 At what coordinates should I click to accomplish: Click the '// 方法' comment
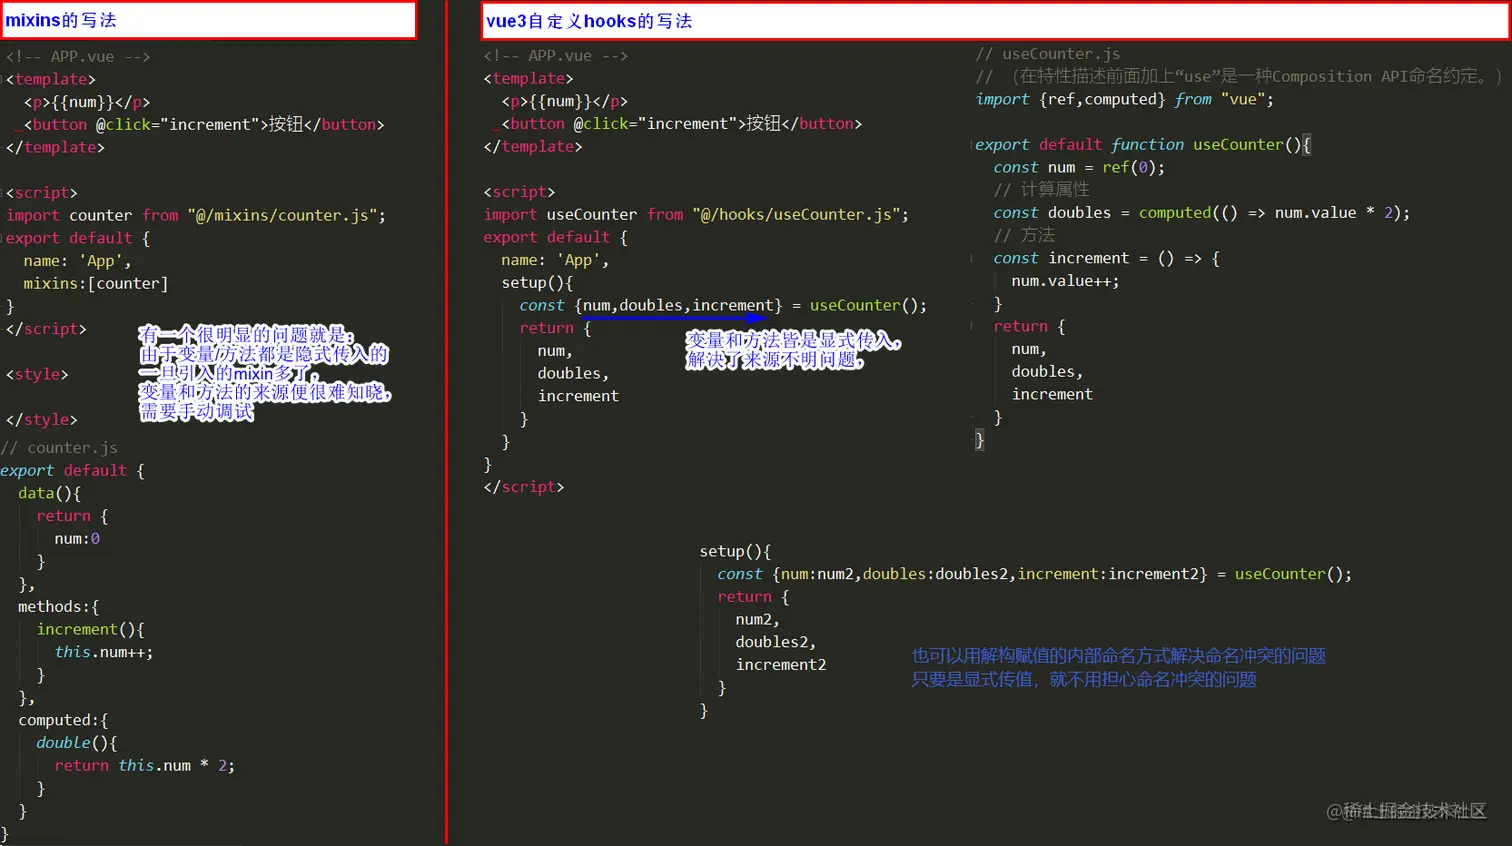click(1024, 235)
